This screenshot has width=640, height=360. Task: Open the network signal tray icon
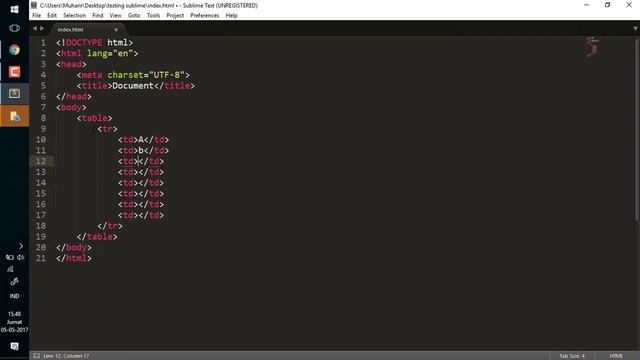tap(10, 269)
